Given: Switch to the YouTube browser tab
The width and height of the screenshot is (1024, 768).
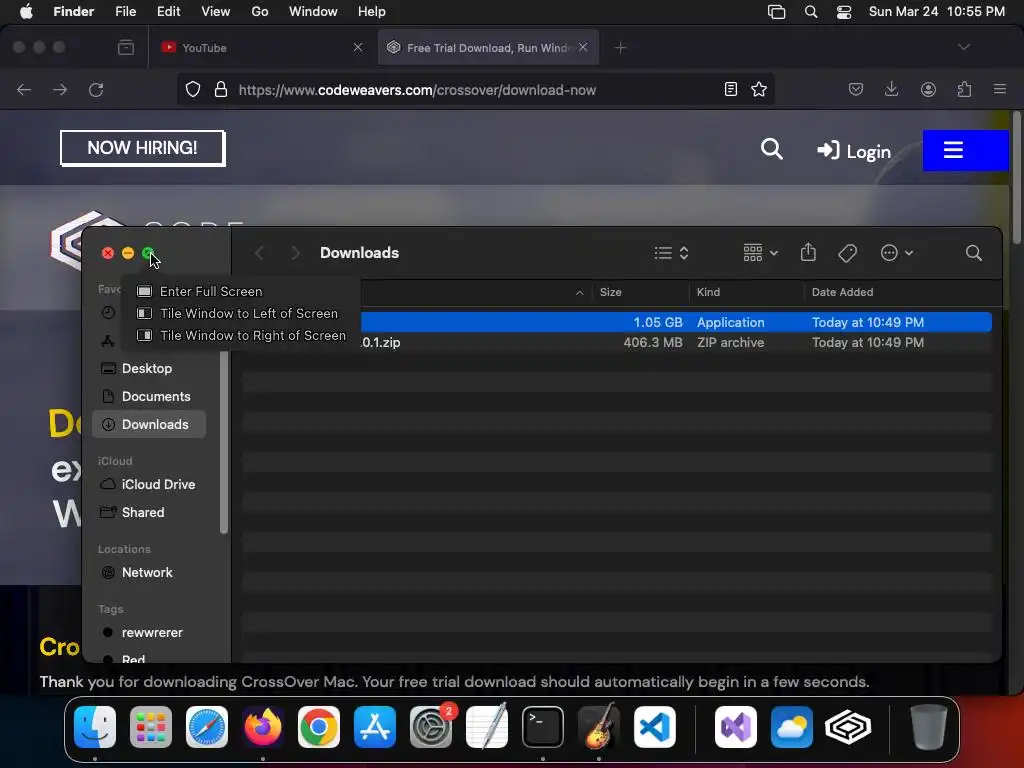Looking at the screenshot, I should point(261,48).
